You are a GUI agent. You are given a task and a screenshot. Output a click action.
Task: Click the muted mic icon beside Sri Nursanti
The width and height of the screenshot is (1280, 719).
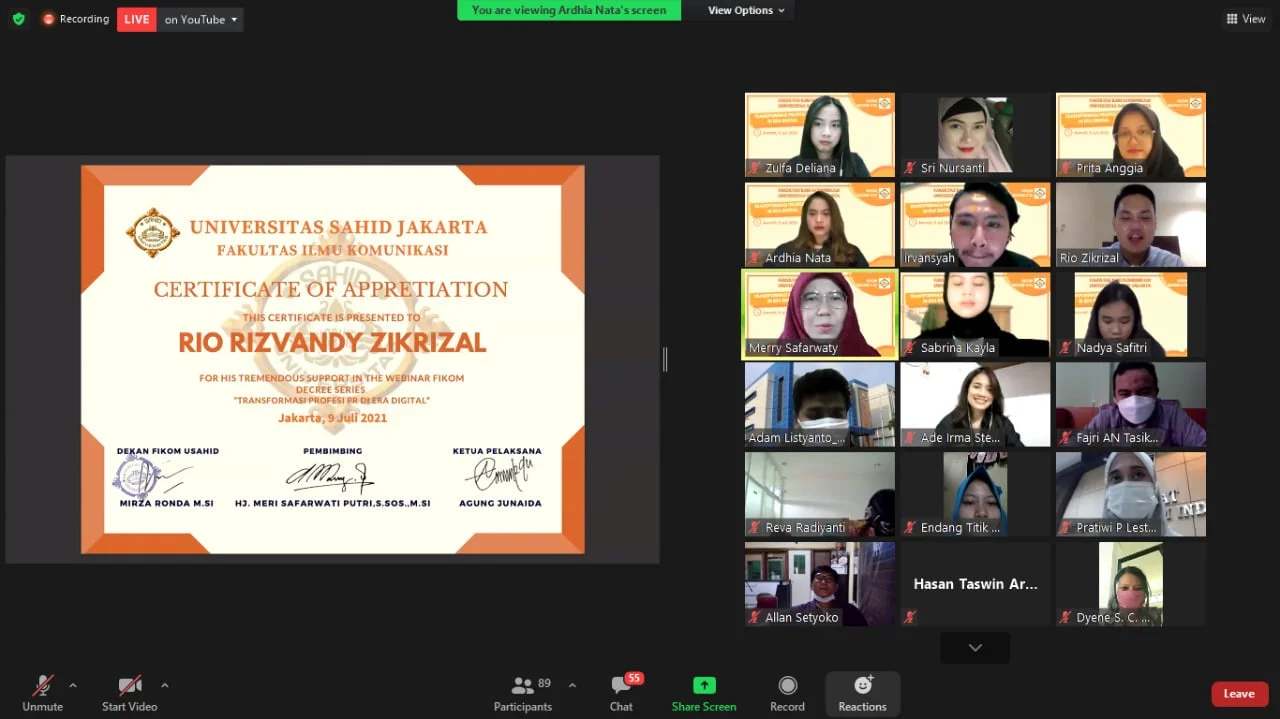(x=910, y=168)
